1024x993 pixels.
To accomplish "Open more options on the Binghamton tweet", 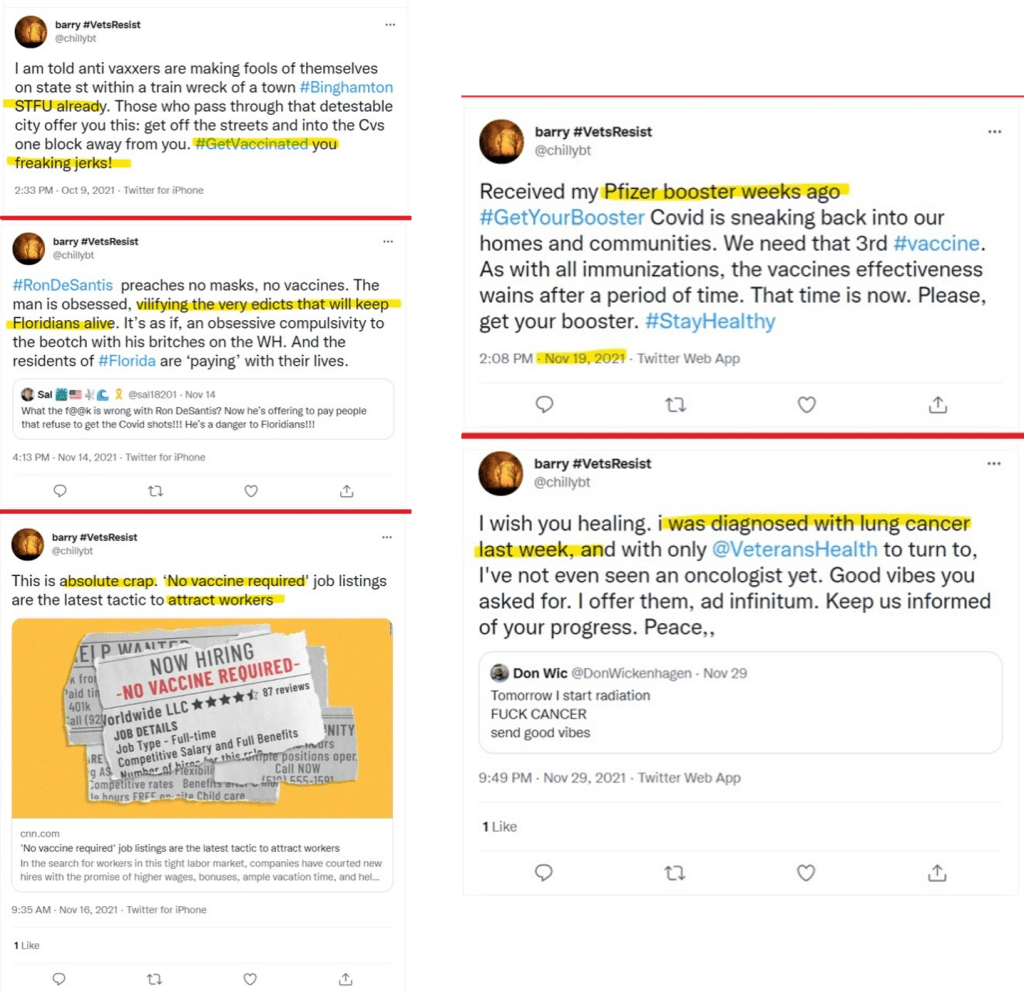I will (x=390, y=25).
